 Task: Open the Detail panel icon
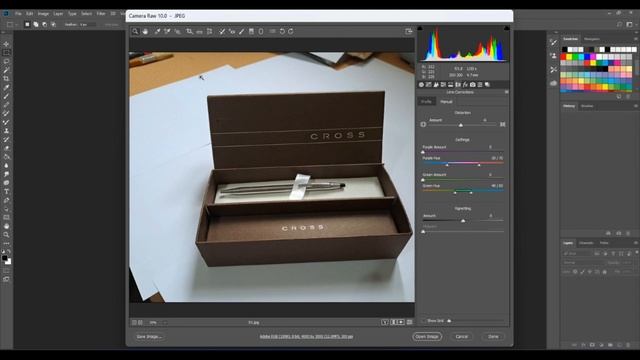point(436,85)
